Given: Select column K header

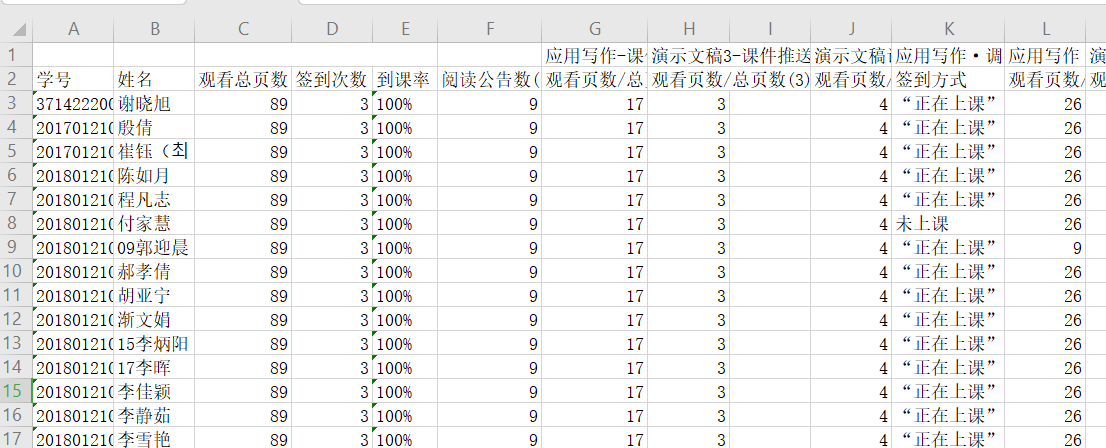Looking at the screenshot, I should (x=947, y=29).
